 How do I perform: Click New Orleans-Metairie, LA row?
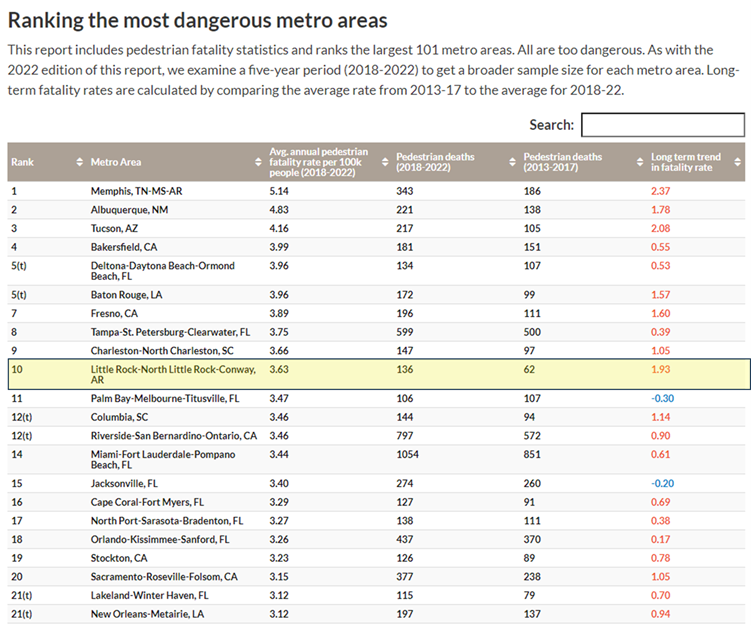147,615
